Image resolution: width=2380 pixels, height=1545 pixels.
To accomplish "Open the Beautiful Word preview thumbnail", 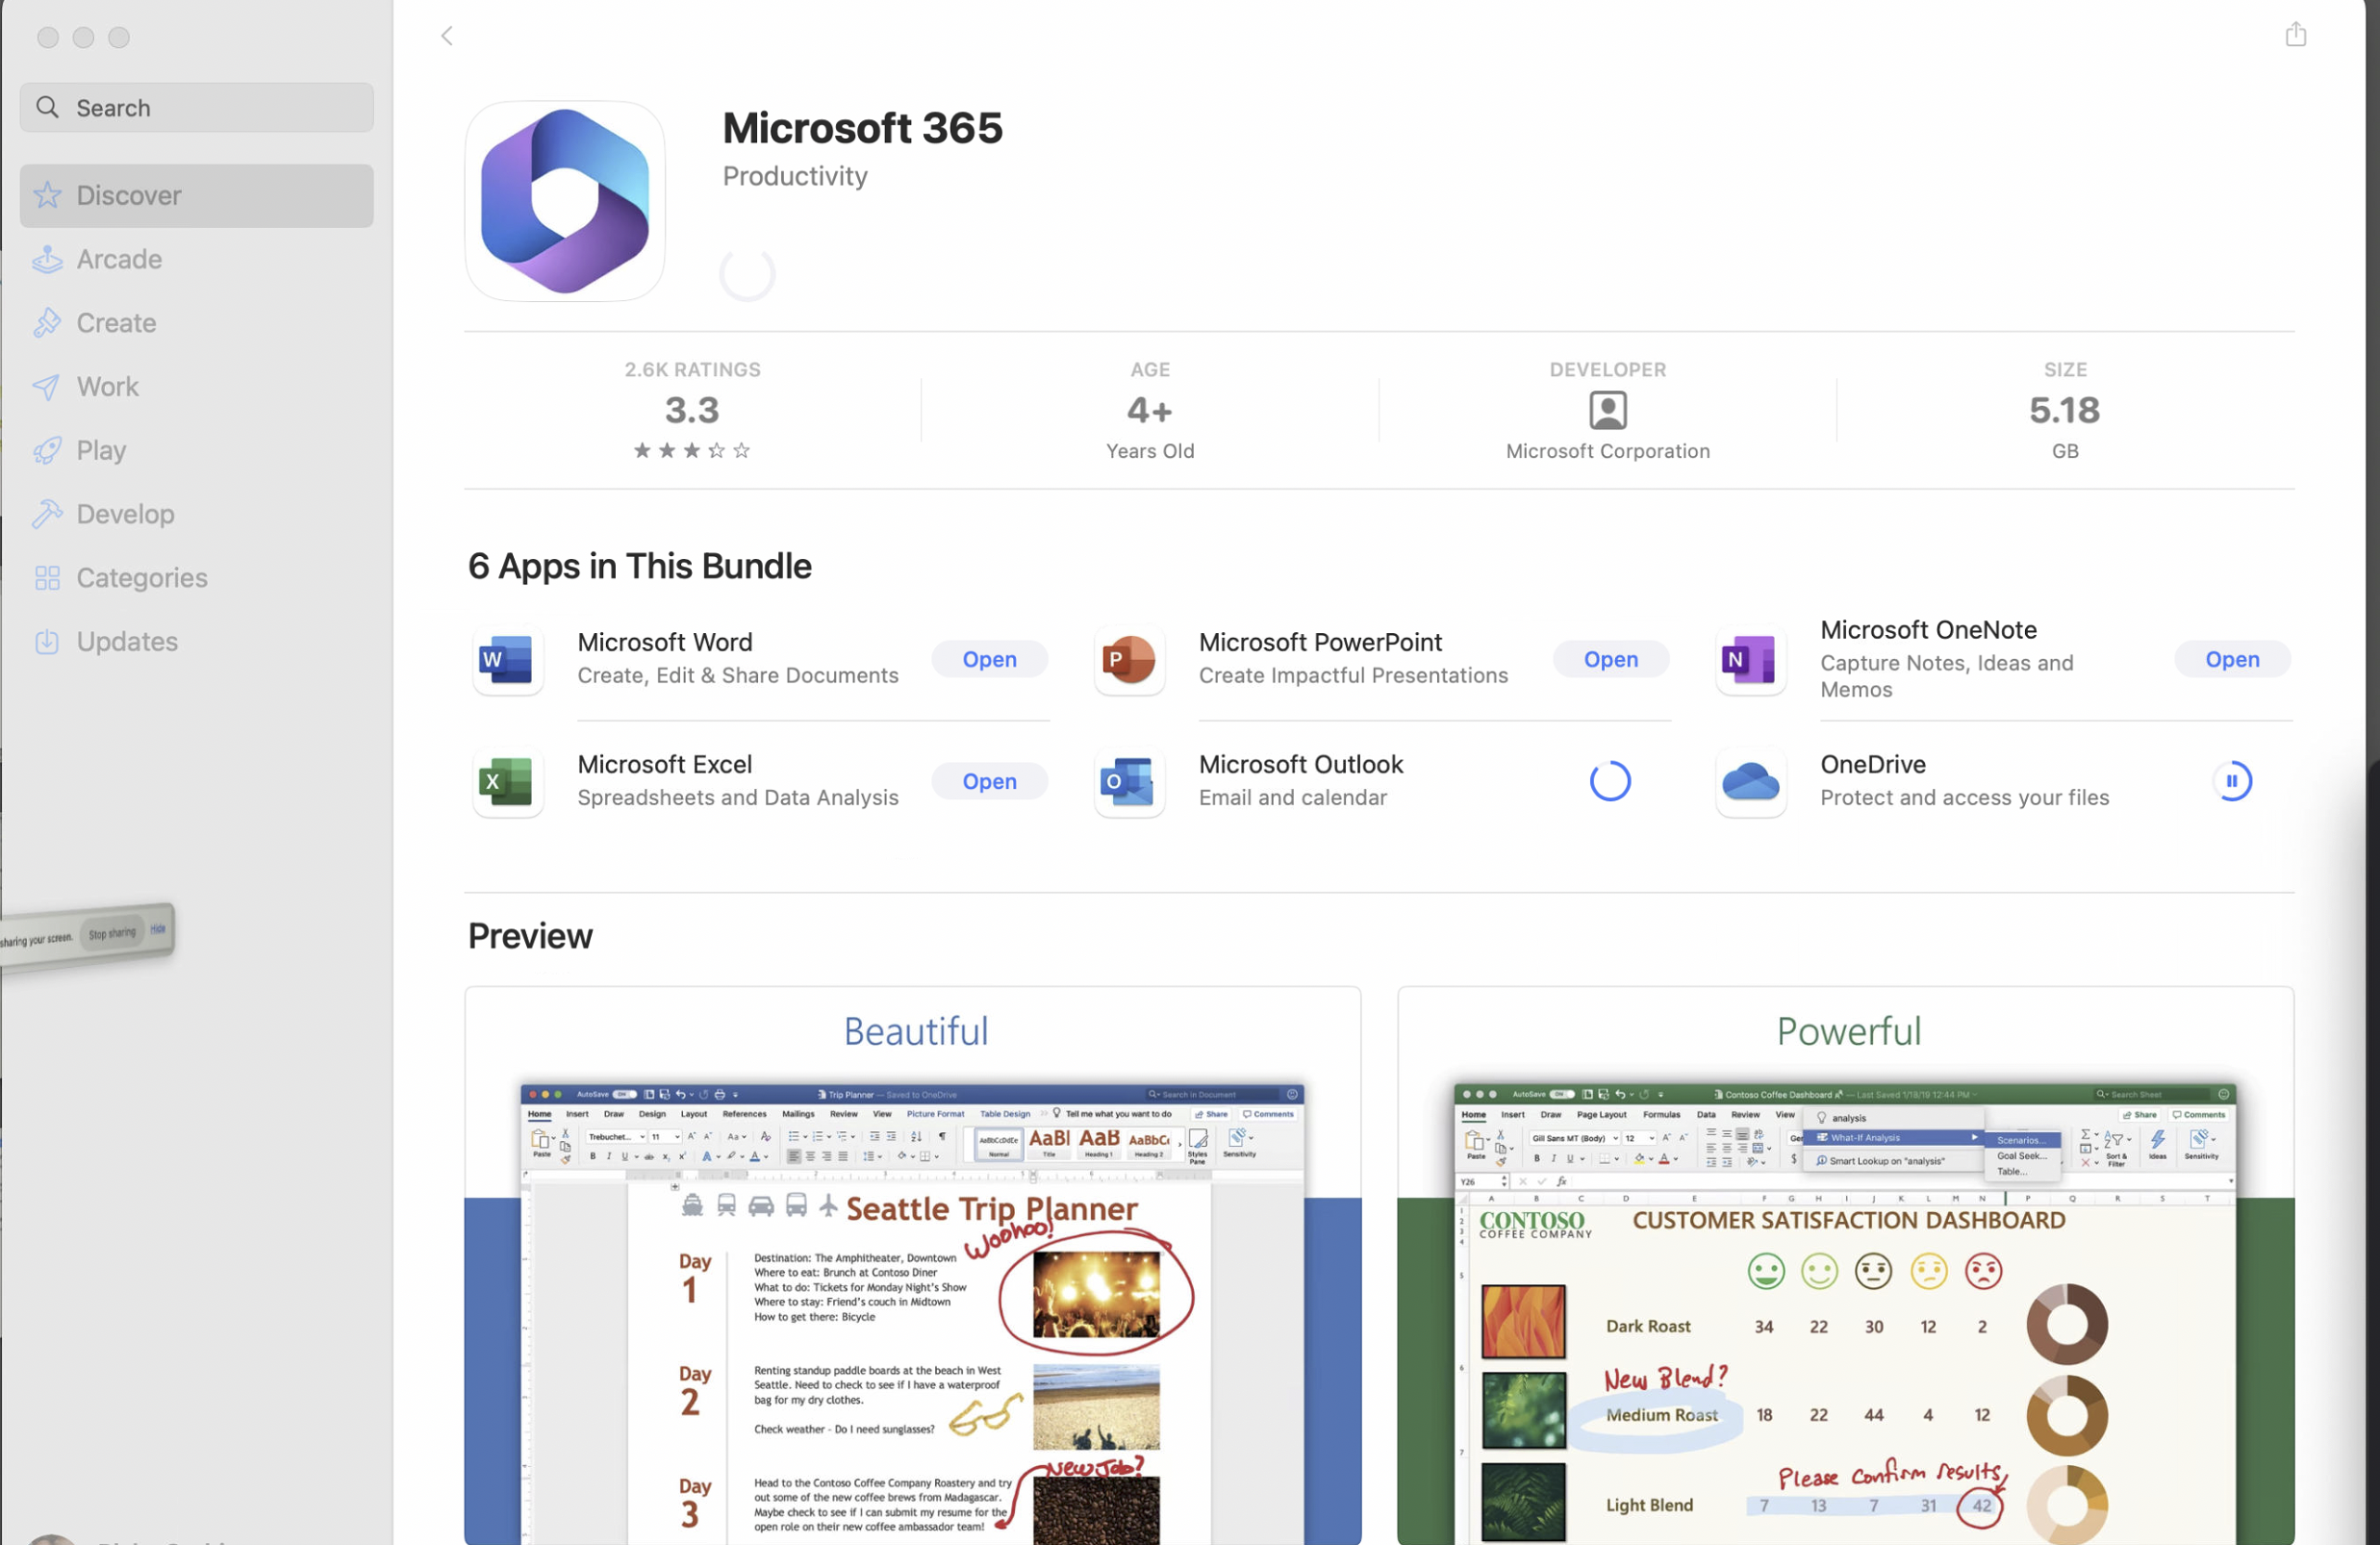I will [x=912, y=1266].
